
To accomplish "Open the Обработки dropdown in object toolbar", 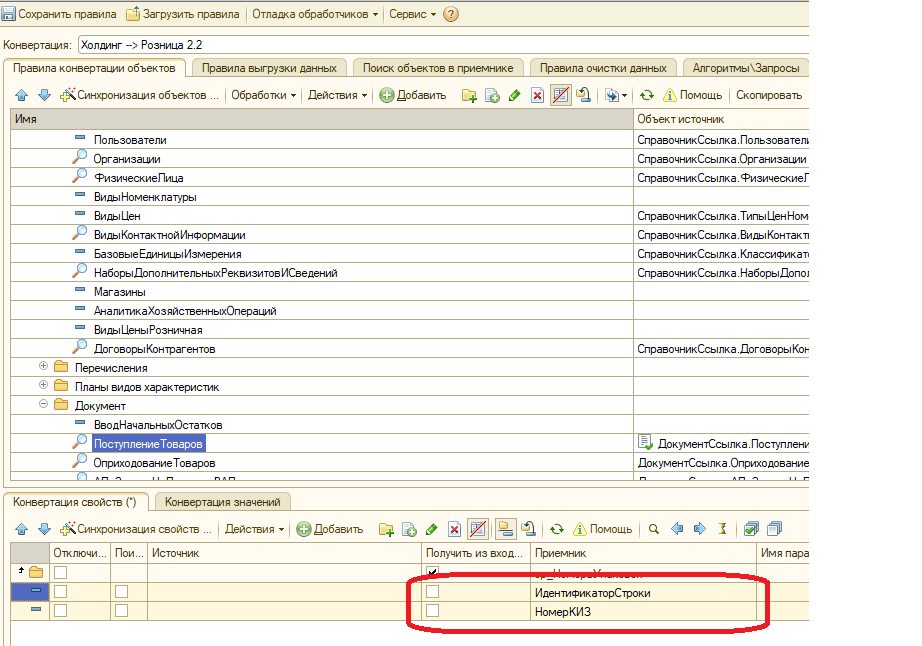I will [x=263, y=95].
